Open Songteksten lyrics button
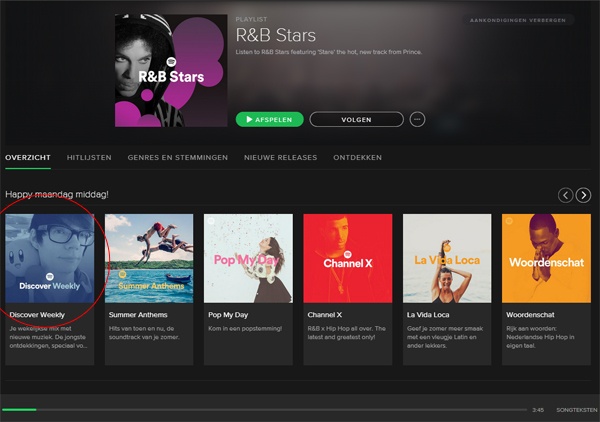Screen dimensions: 600x422 coord(577,410)
